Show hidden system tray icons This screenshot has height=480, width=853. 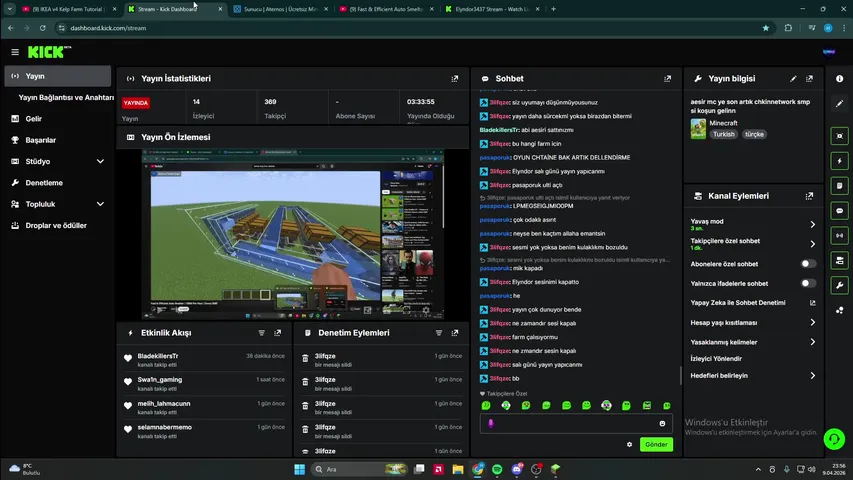pos(758,469)
